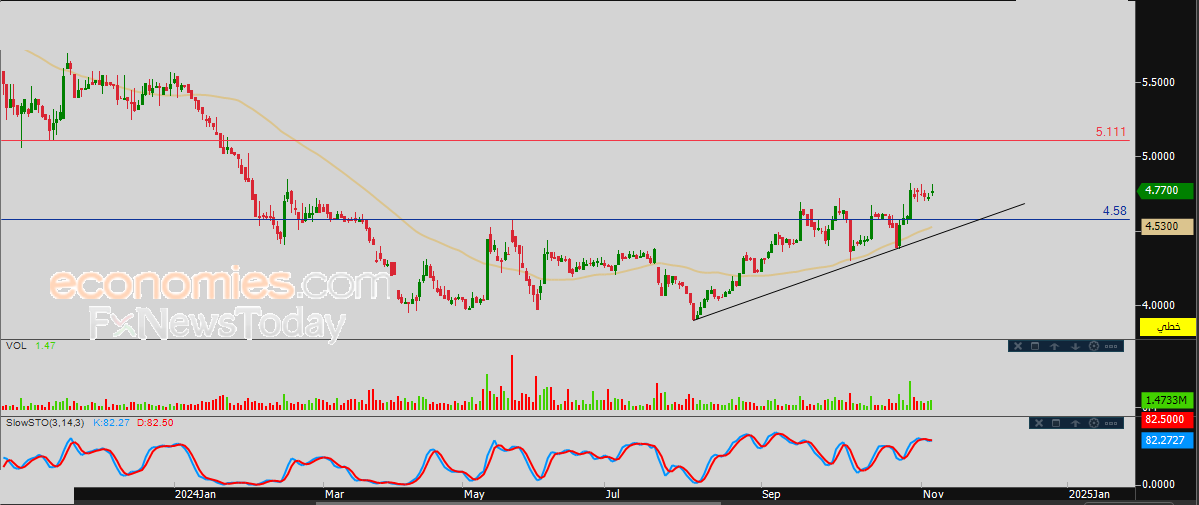1199x505 pixels.
Task: Open SlowSTO indicator settings gear
Action: pos(1093,423)
